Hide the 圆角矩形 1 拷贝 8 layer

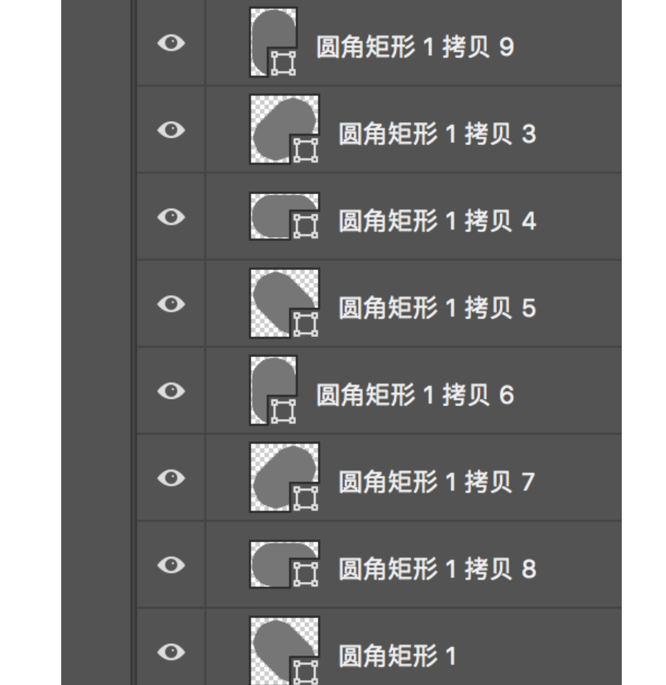[172, 565]
